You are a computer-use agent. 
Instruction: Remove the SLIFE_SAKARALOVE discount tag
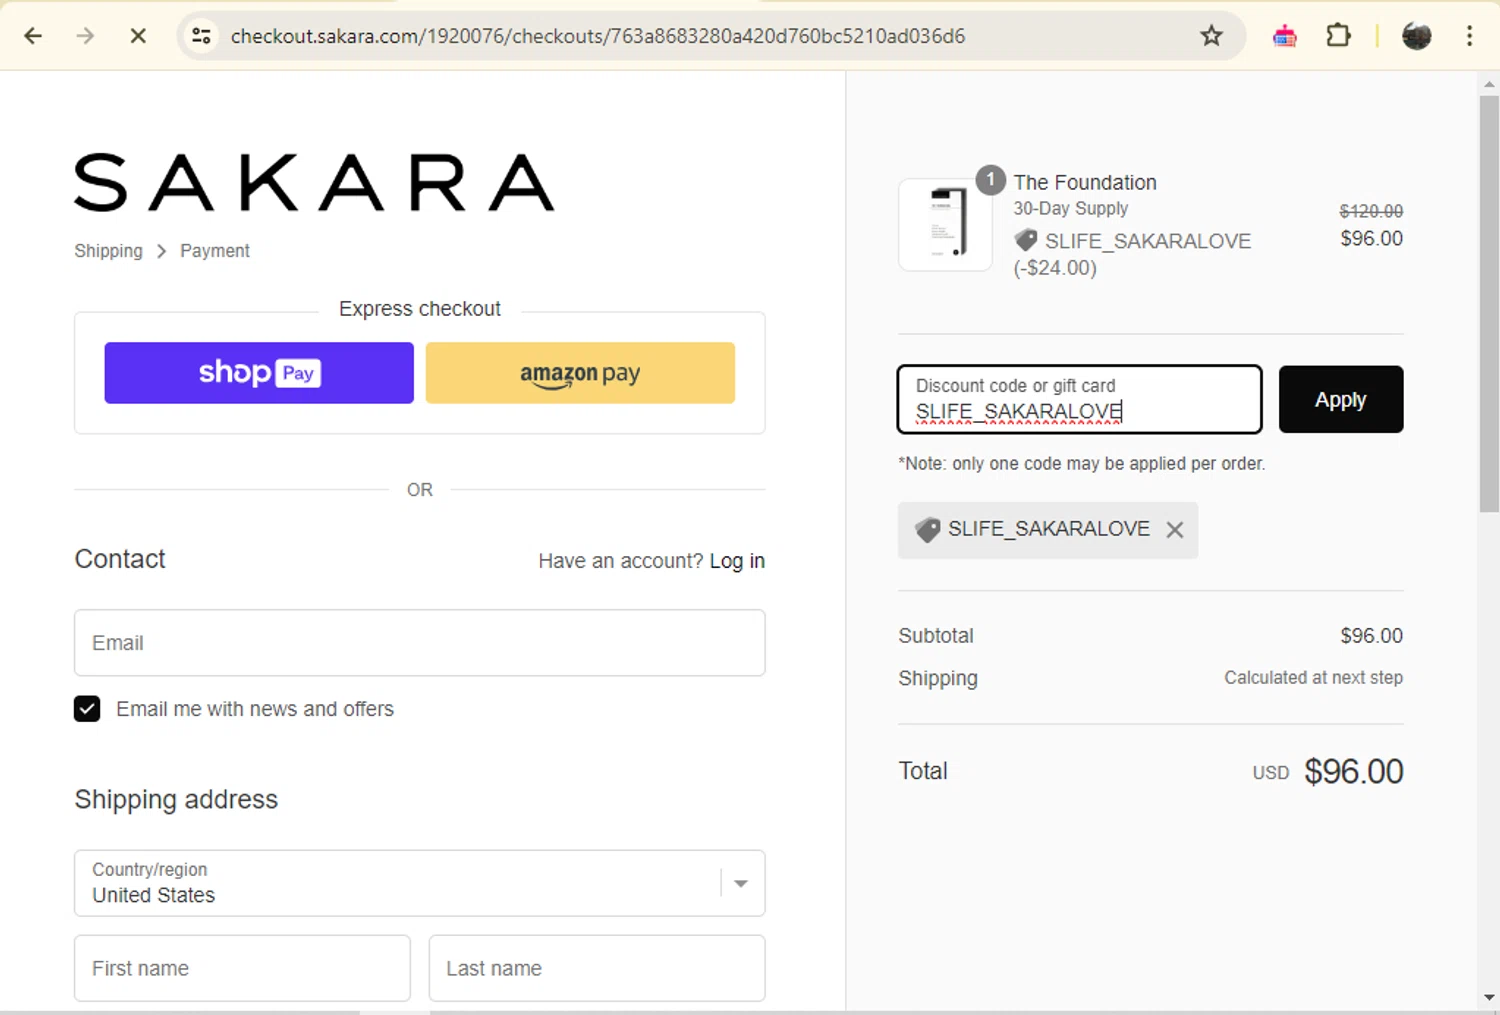[x=1175, y=530]
